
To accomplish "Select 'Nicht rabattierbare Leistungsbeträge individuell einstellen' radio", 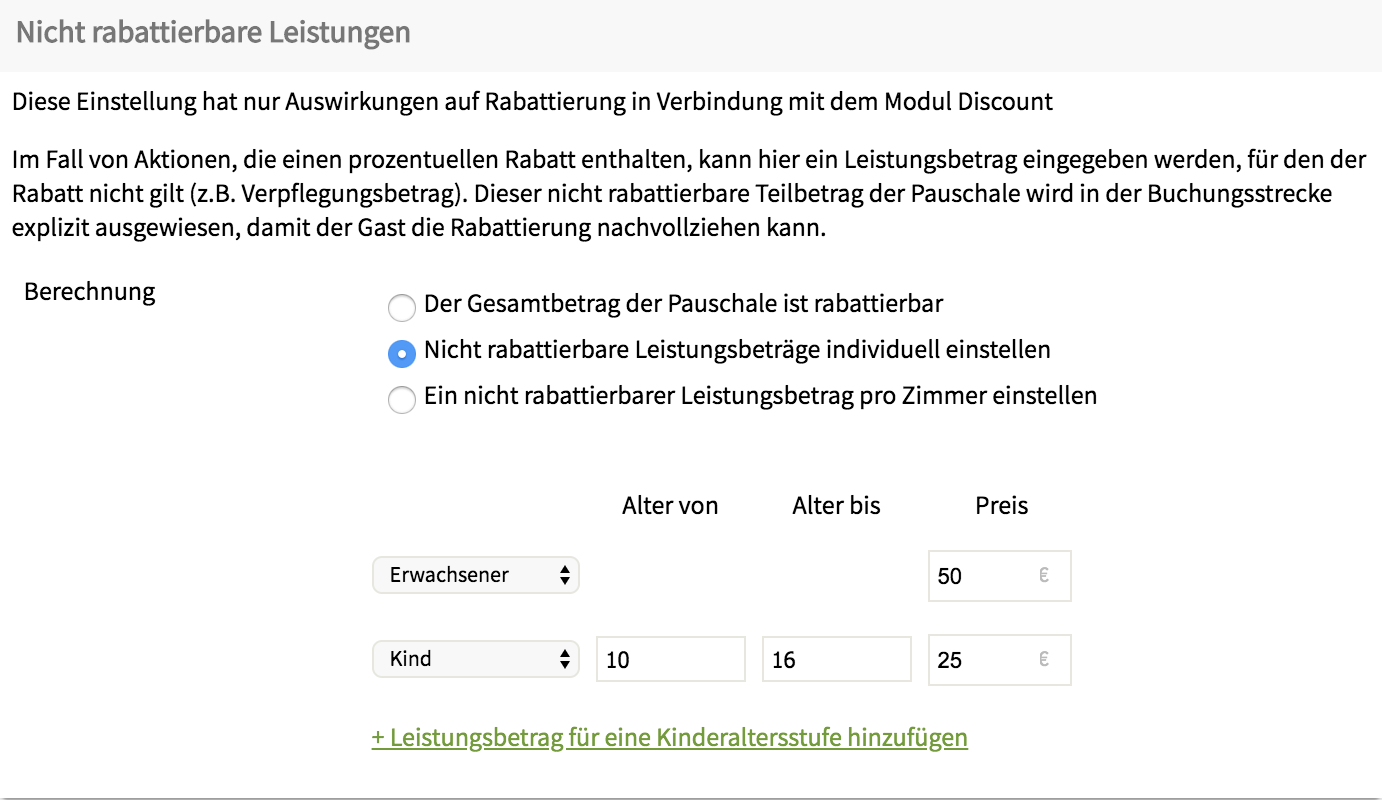I will pyautogui.click(x=401, y=353).
